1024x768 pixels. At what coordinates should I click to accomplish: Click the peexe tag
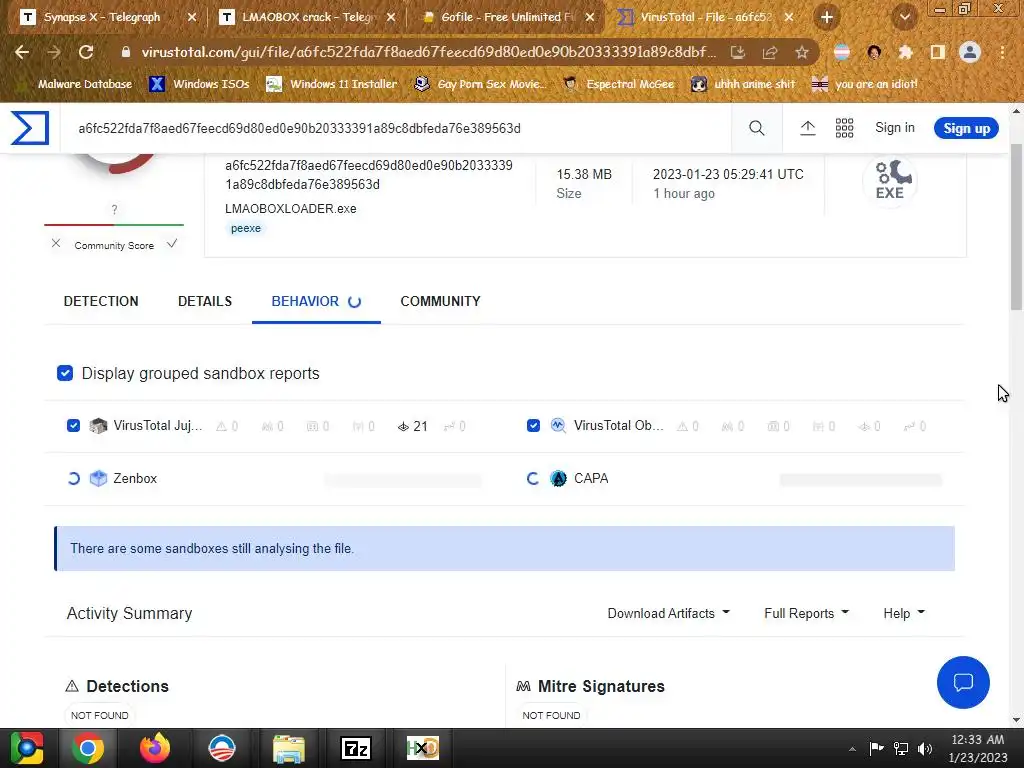[246, 228]
